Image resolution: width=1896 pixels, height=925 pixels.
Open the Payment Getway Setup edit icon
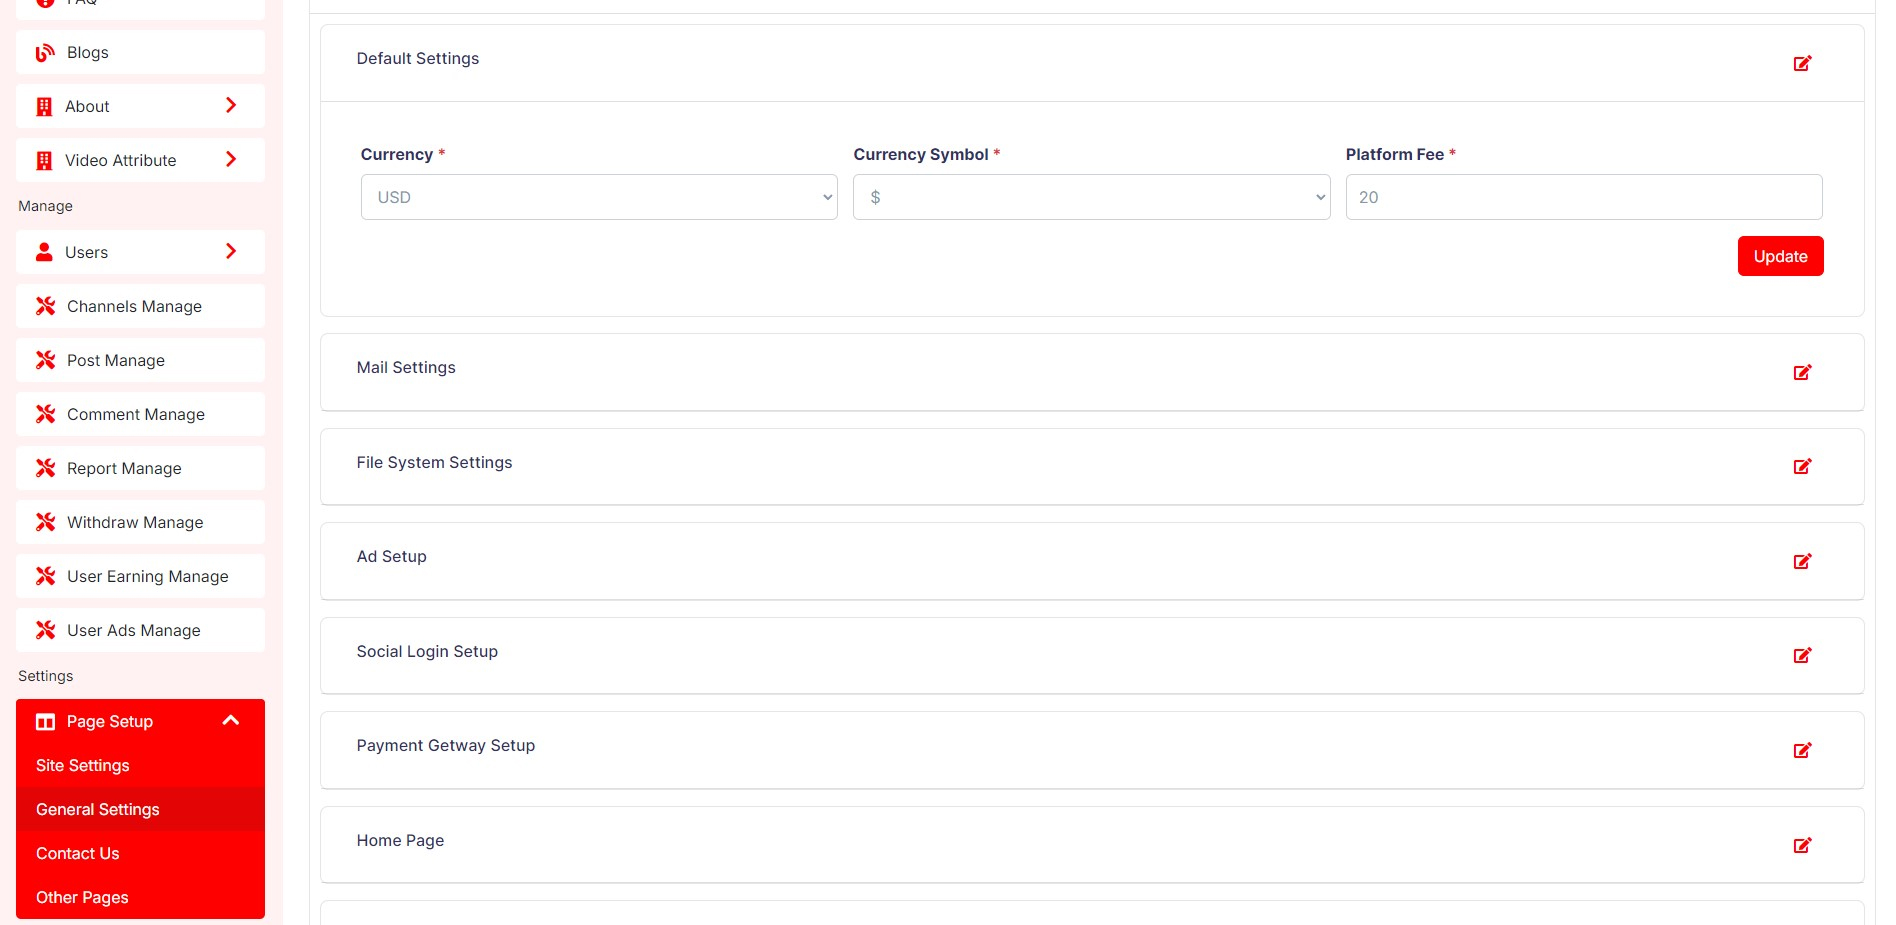pos(1802,750)
